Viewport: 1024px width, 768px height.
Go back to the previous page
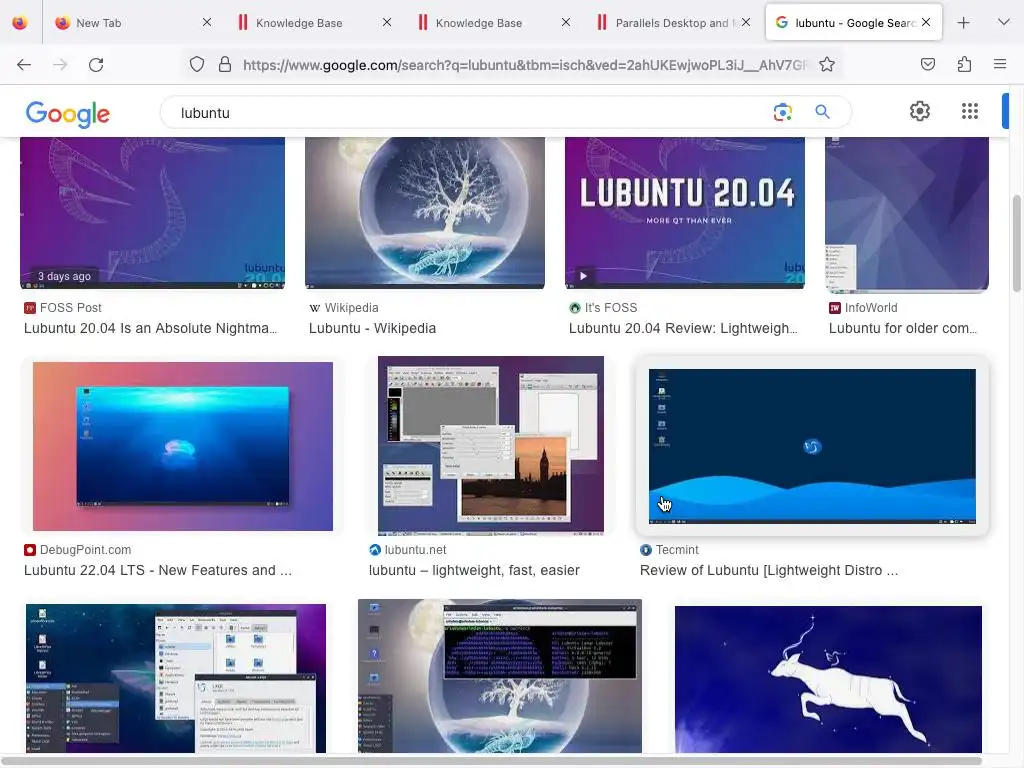[x=24, y=65]
